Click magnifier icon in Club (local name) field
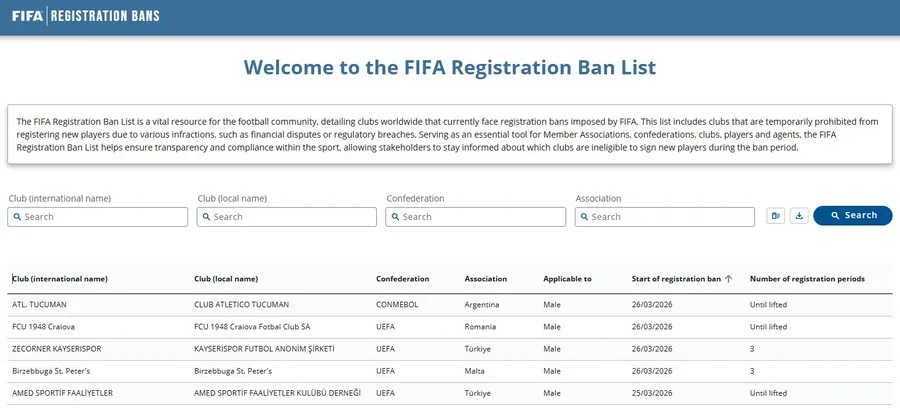The height and width of the screenshot is (408, 900). pyautogui.click(x=207, y=217)
